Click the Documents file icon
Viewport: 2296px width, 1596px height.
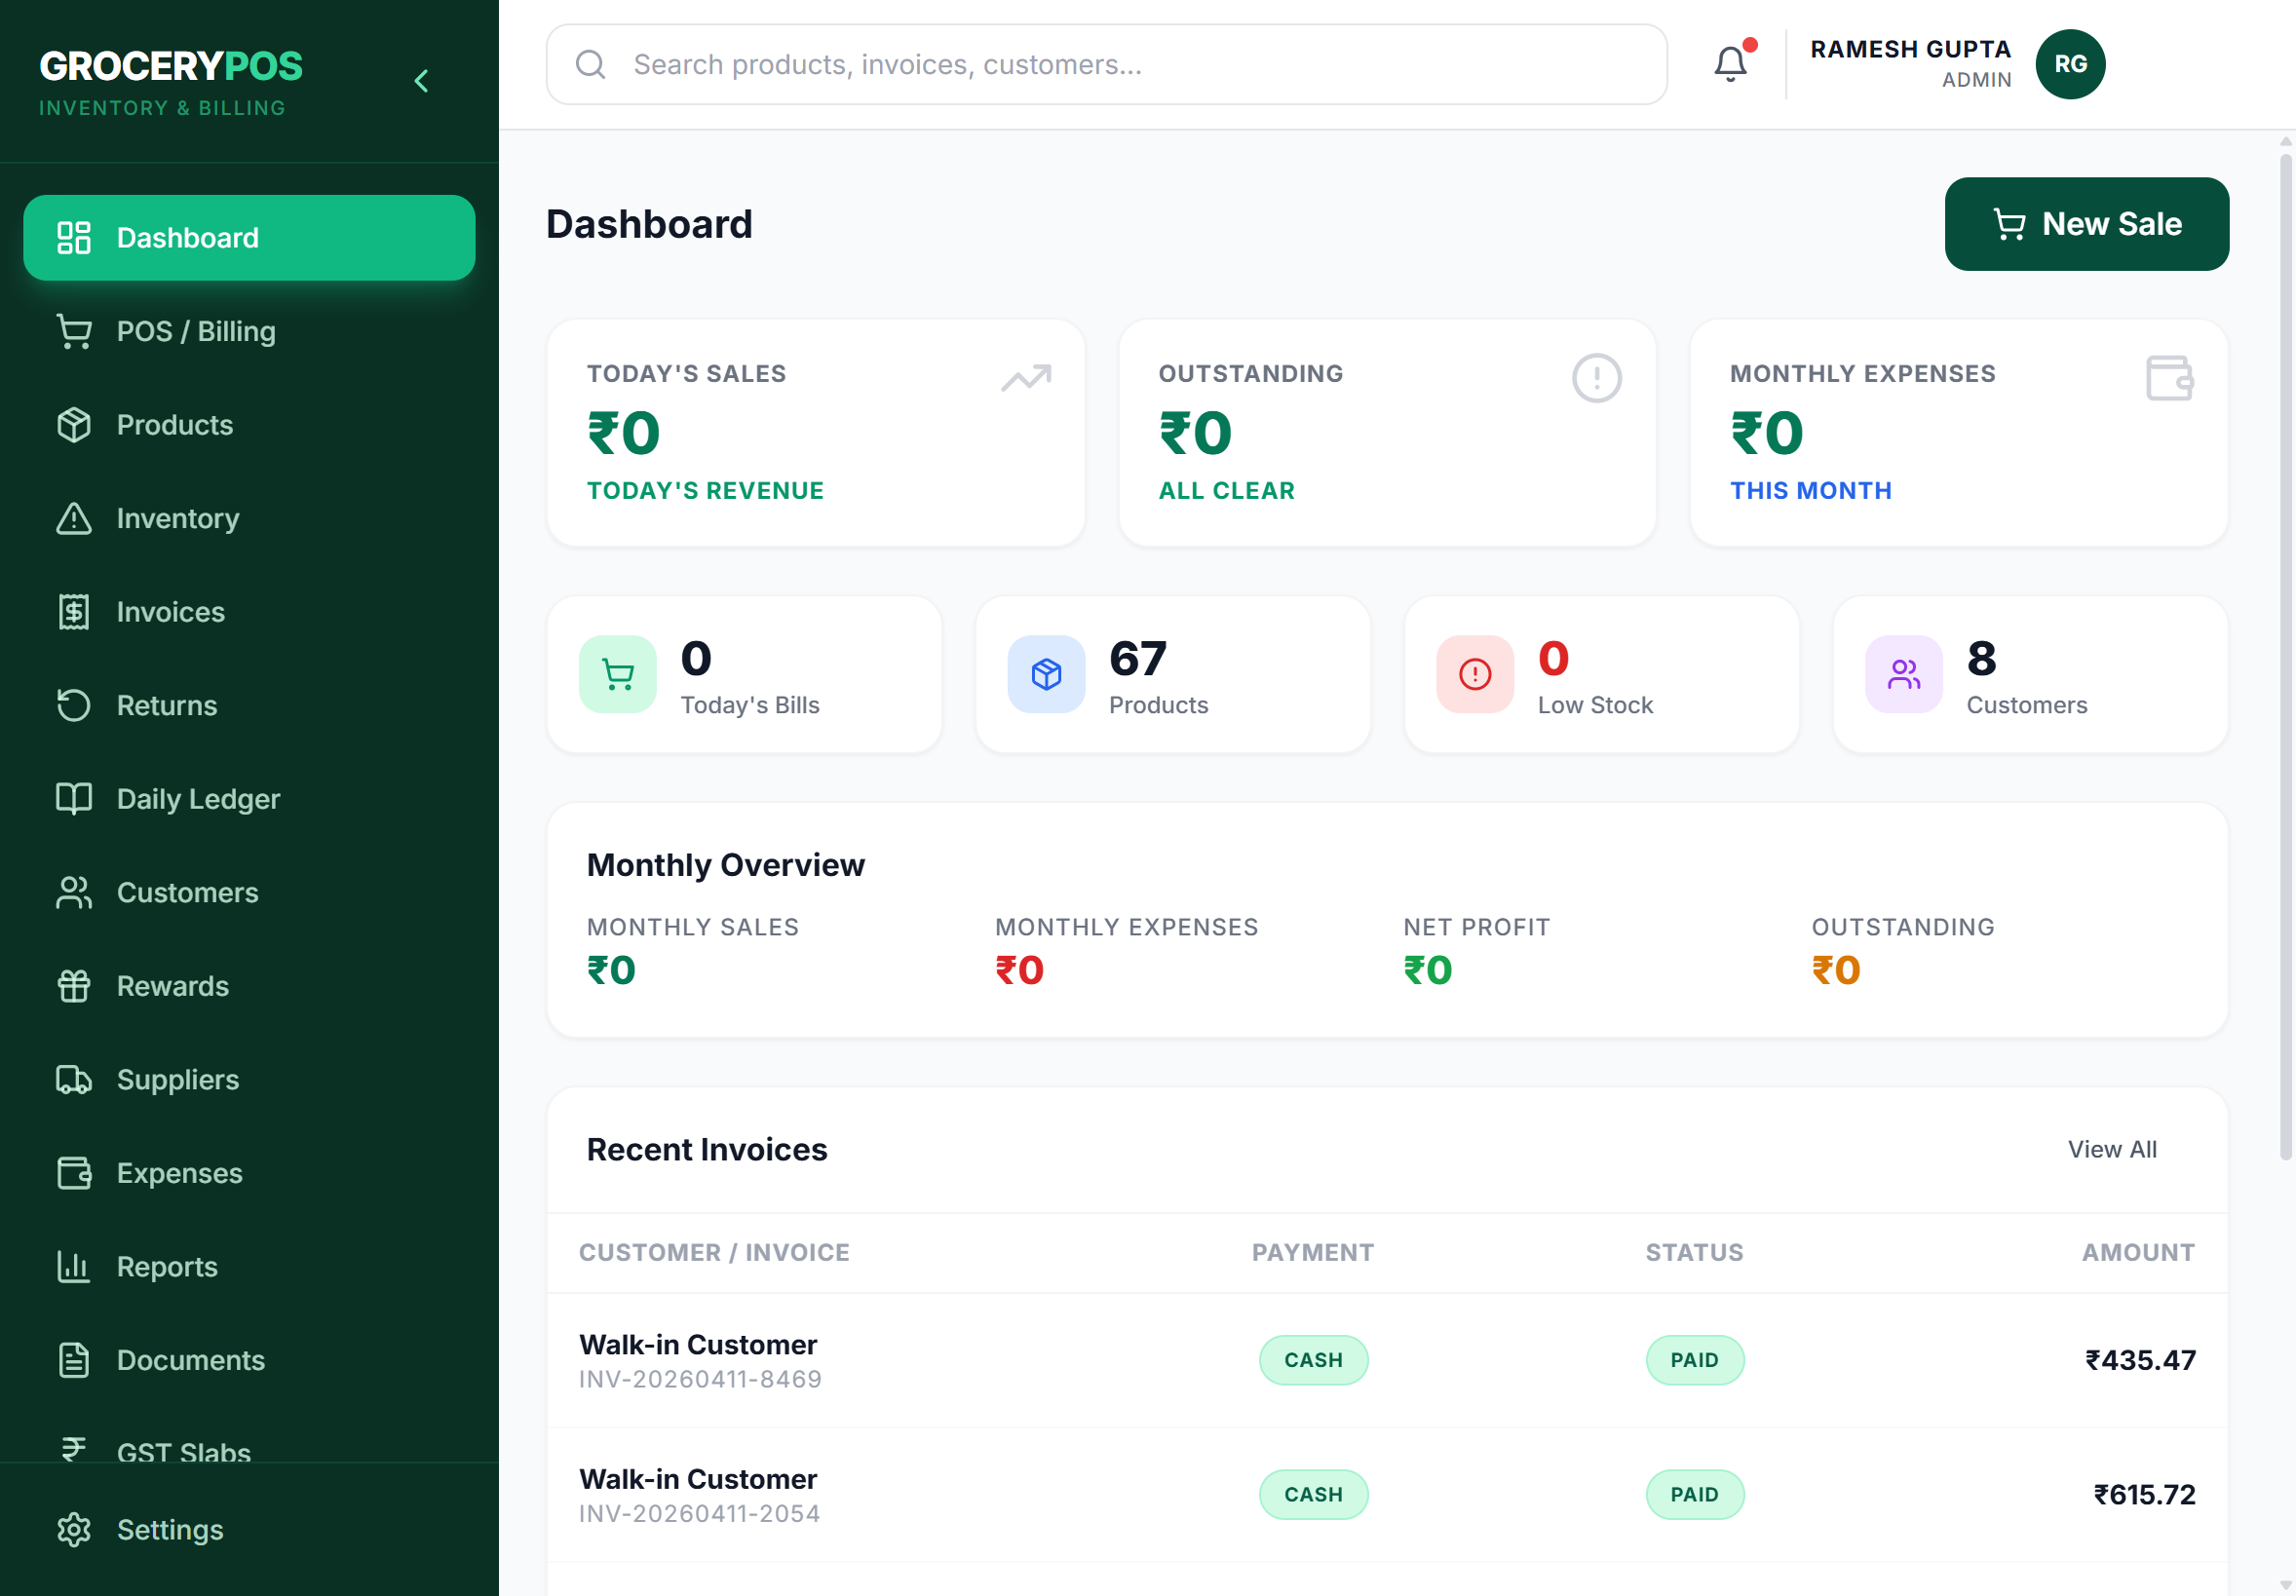74,1360
